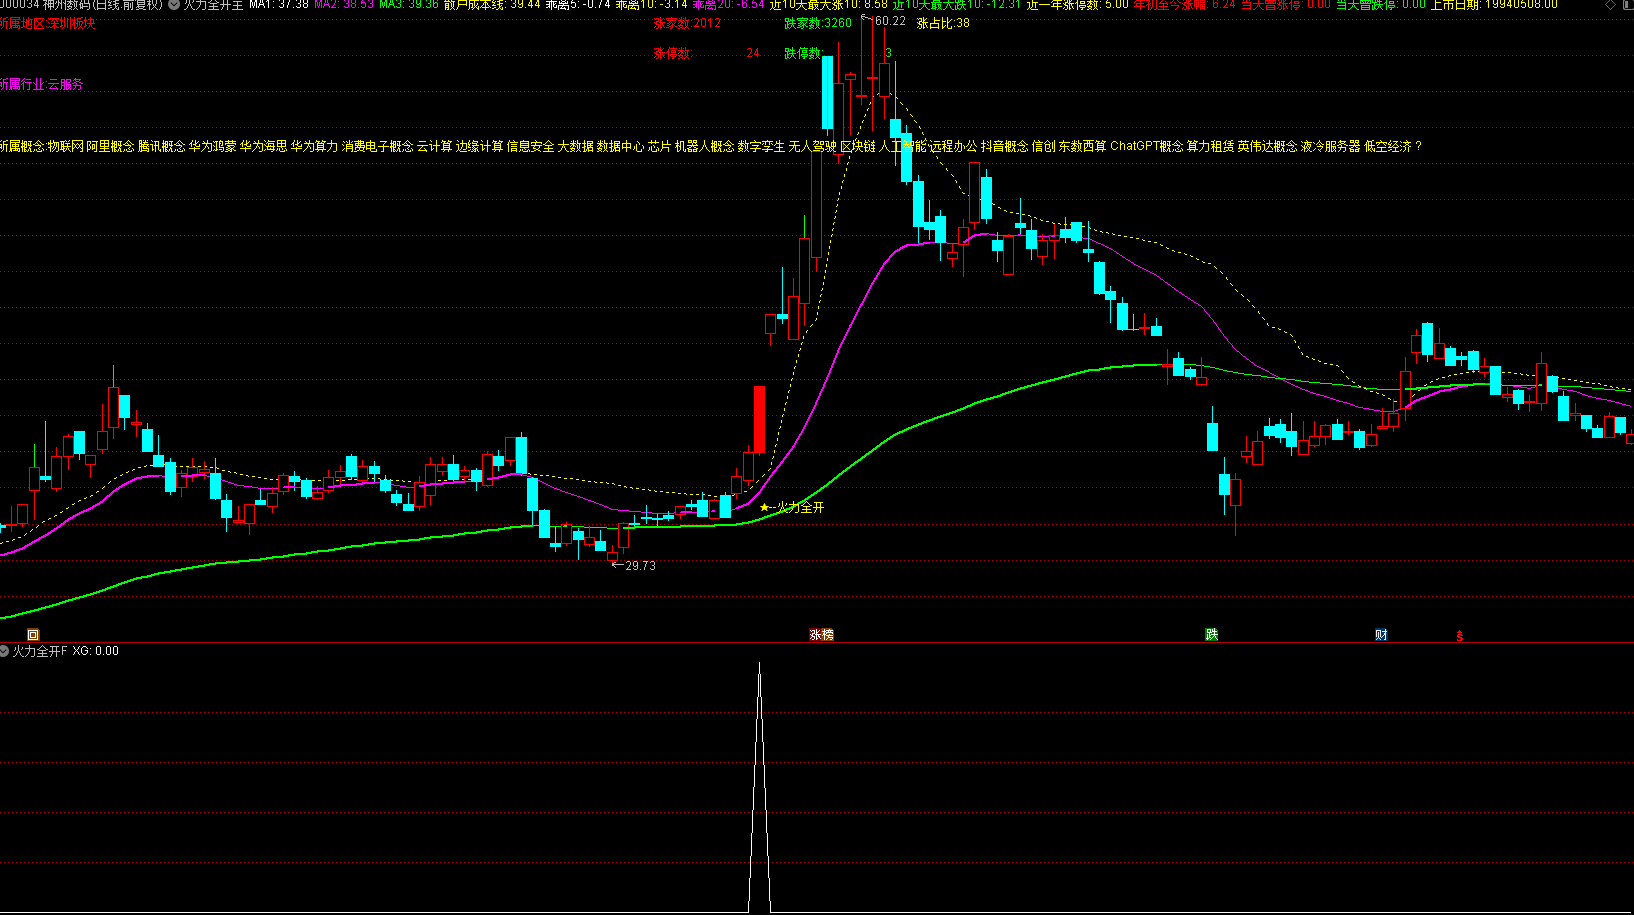The height and width of the screenshot is (915, 1634).
Task: Click the 抖音概念 concept tag
Action: pos(1005,146)
